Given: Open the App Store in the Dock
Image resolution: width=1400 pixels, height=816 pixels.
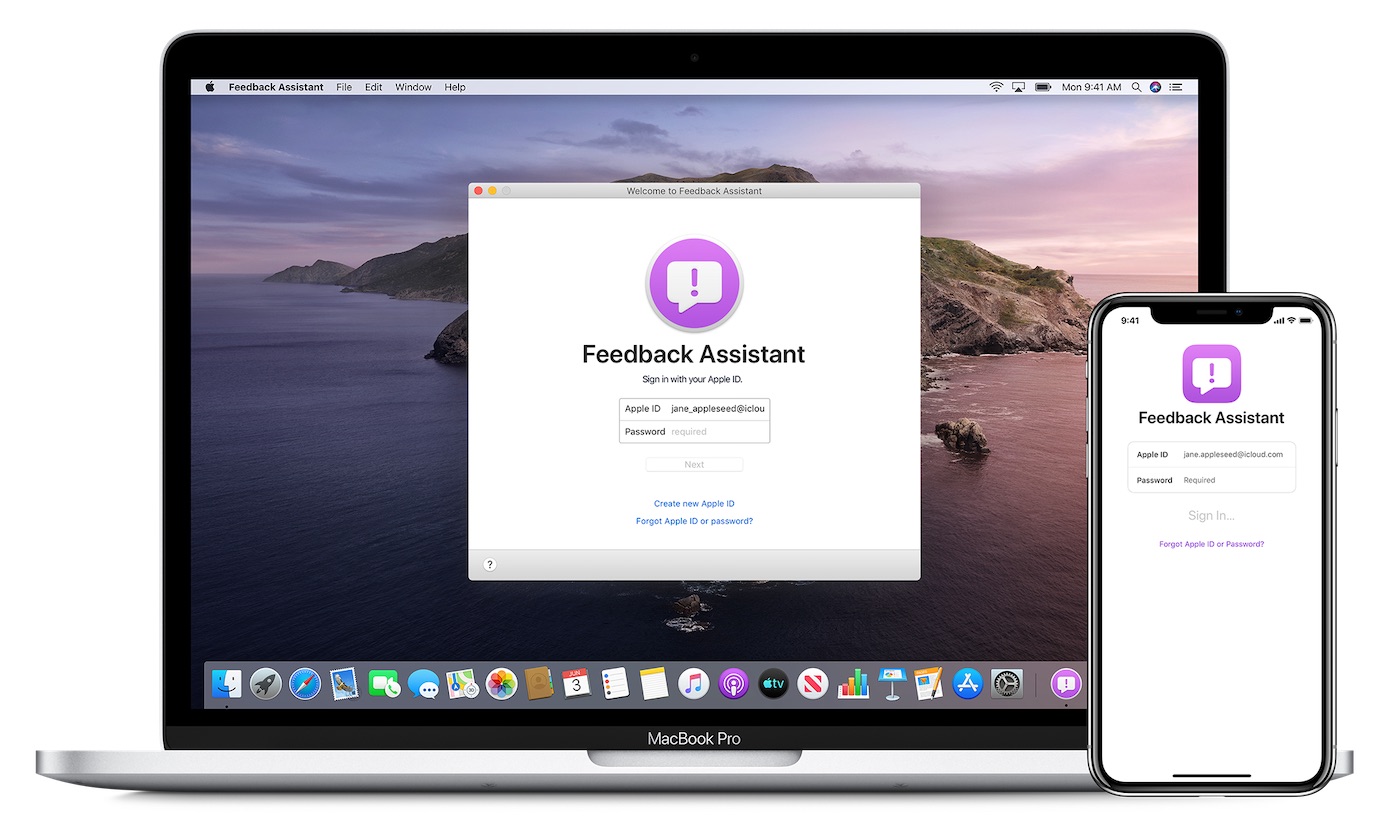Looking at the screenshot, I should pos(968,684).
